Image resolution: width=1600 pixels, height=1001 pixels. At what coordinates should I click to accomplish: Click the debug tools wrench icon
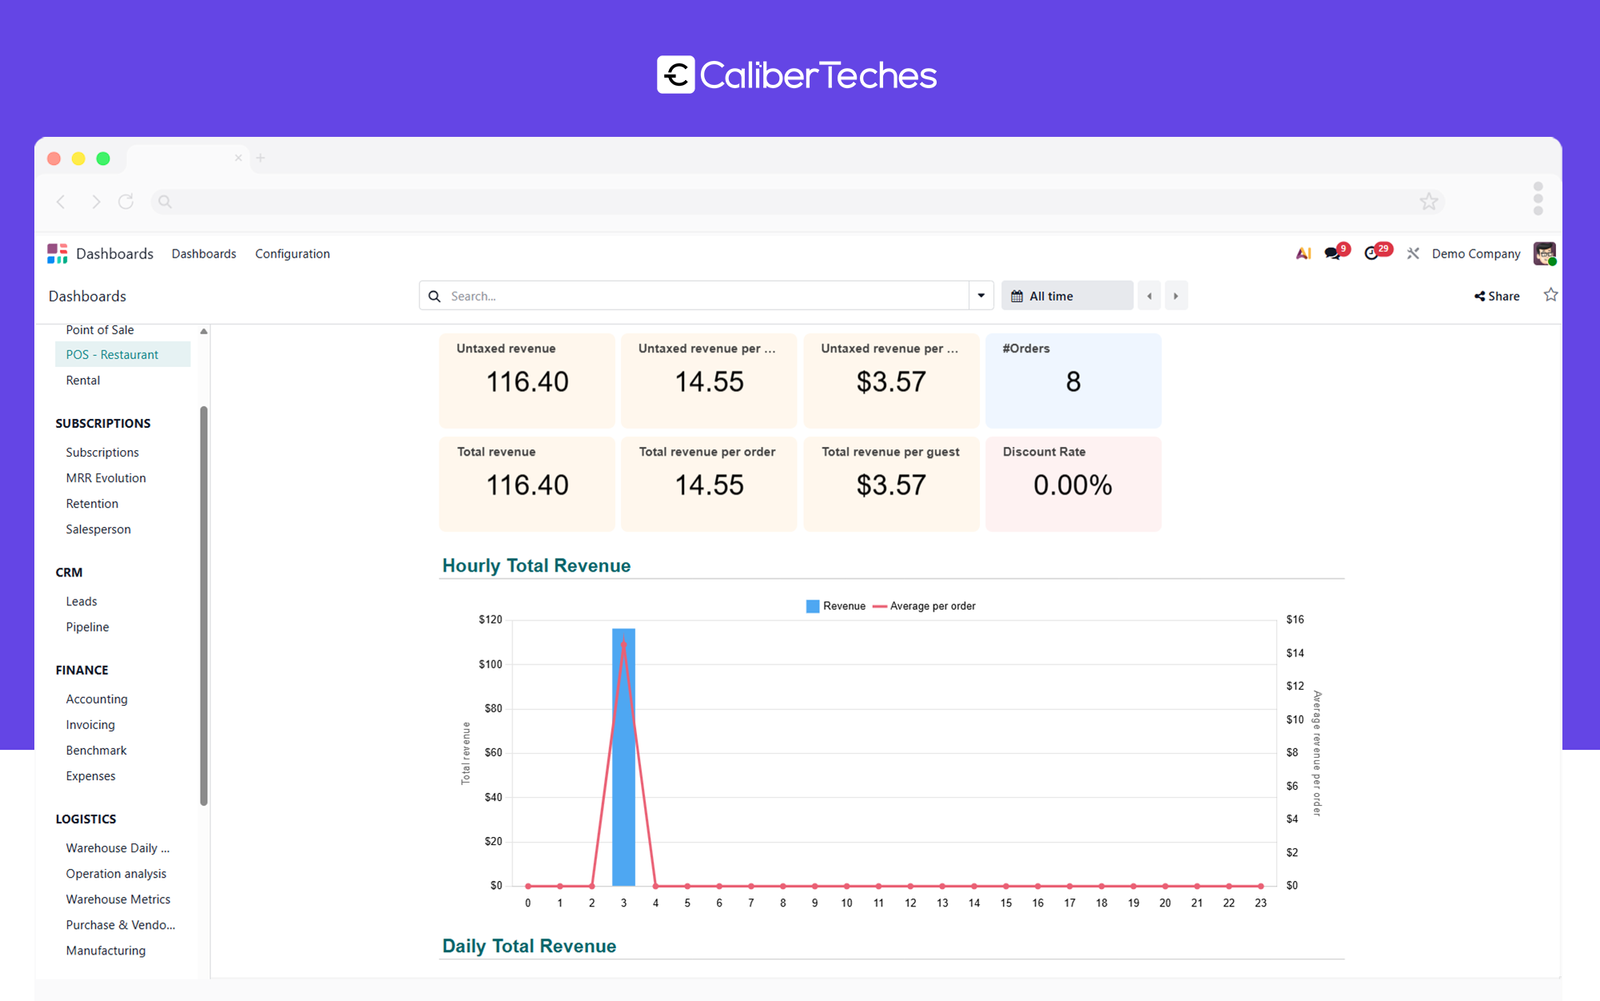pos(1413,254)
